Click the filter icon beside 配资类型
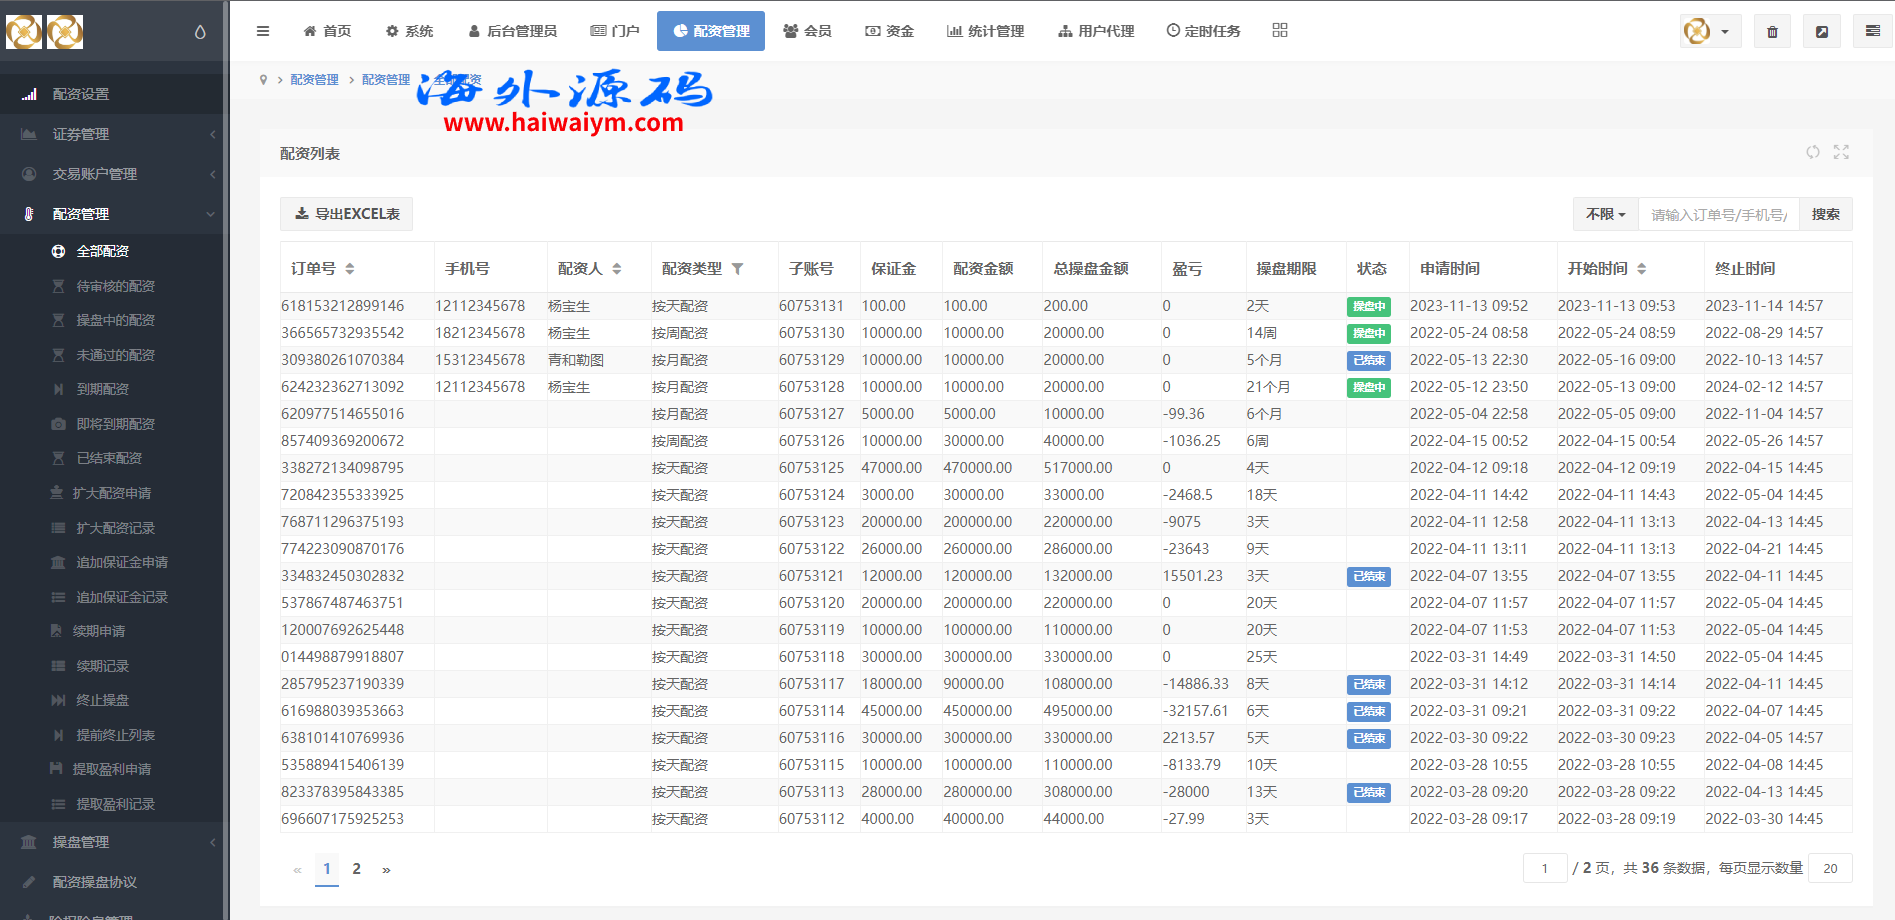 738,269
